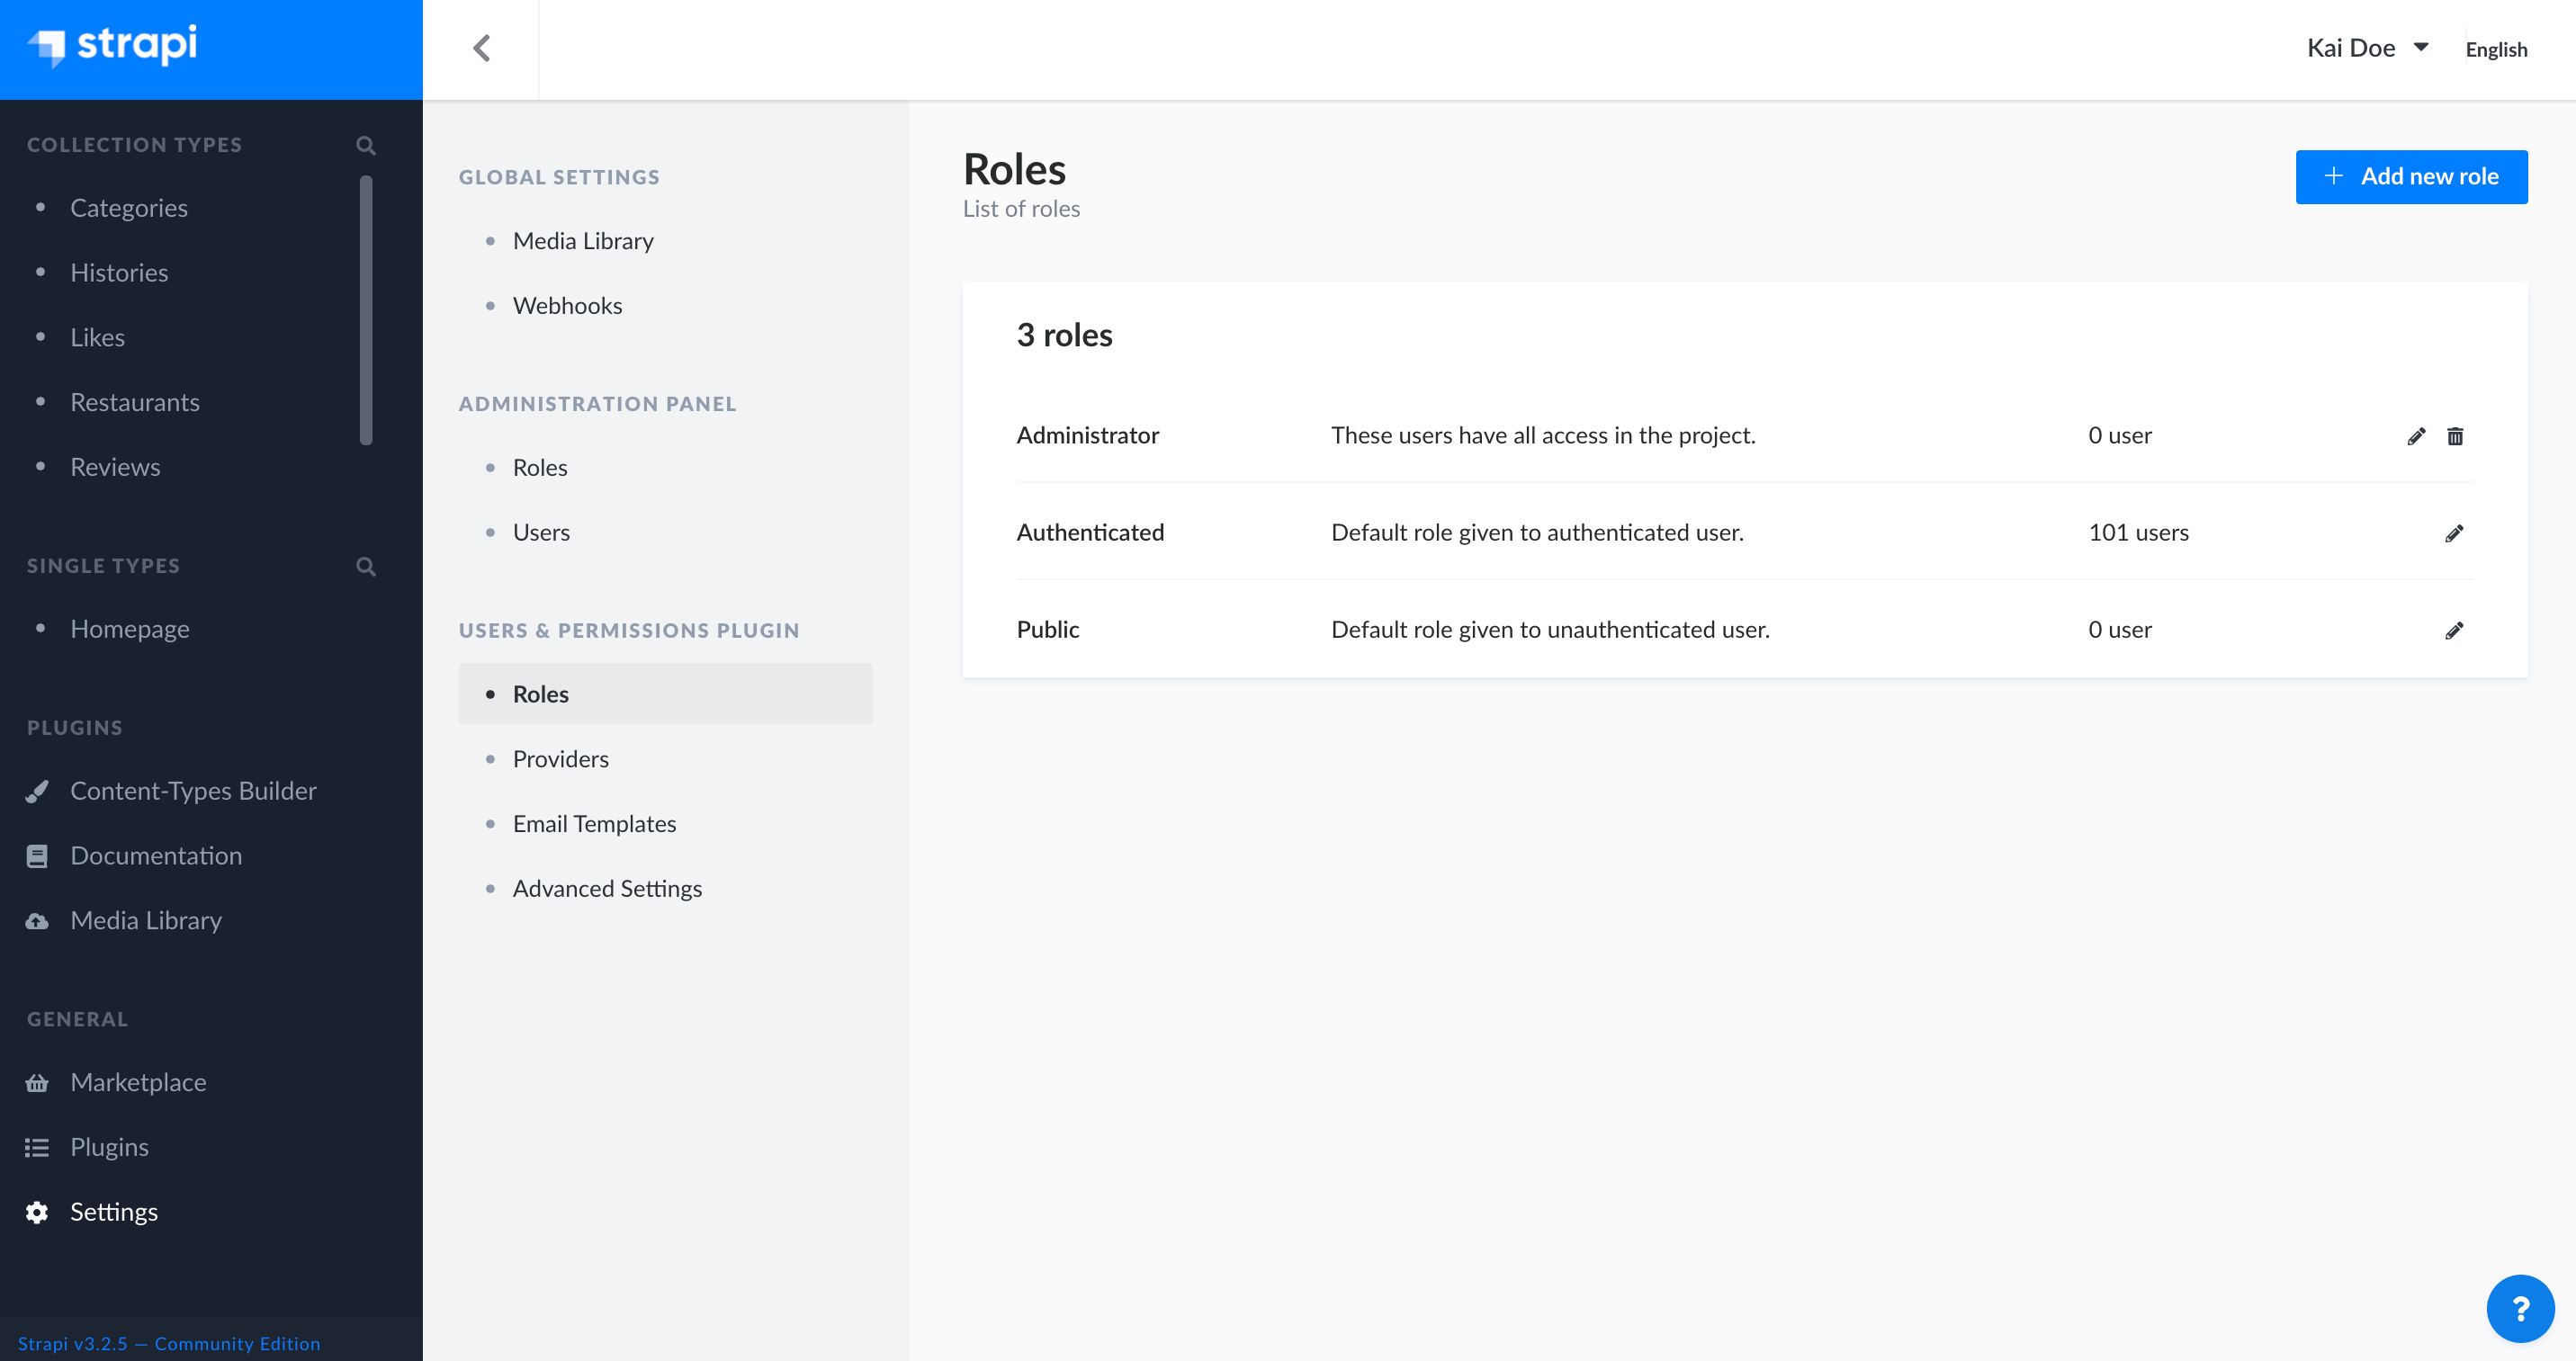This screenshot has width=2576, height=1361.
Task: Select Email Templates in the settings menu
Action: pos(594,823)
